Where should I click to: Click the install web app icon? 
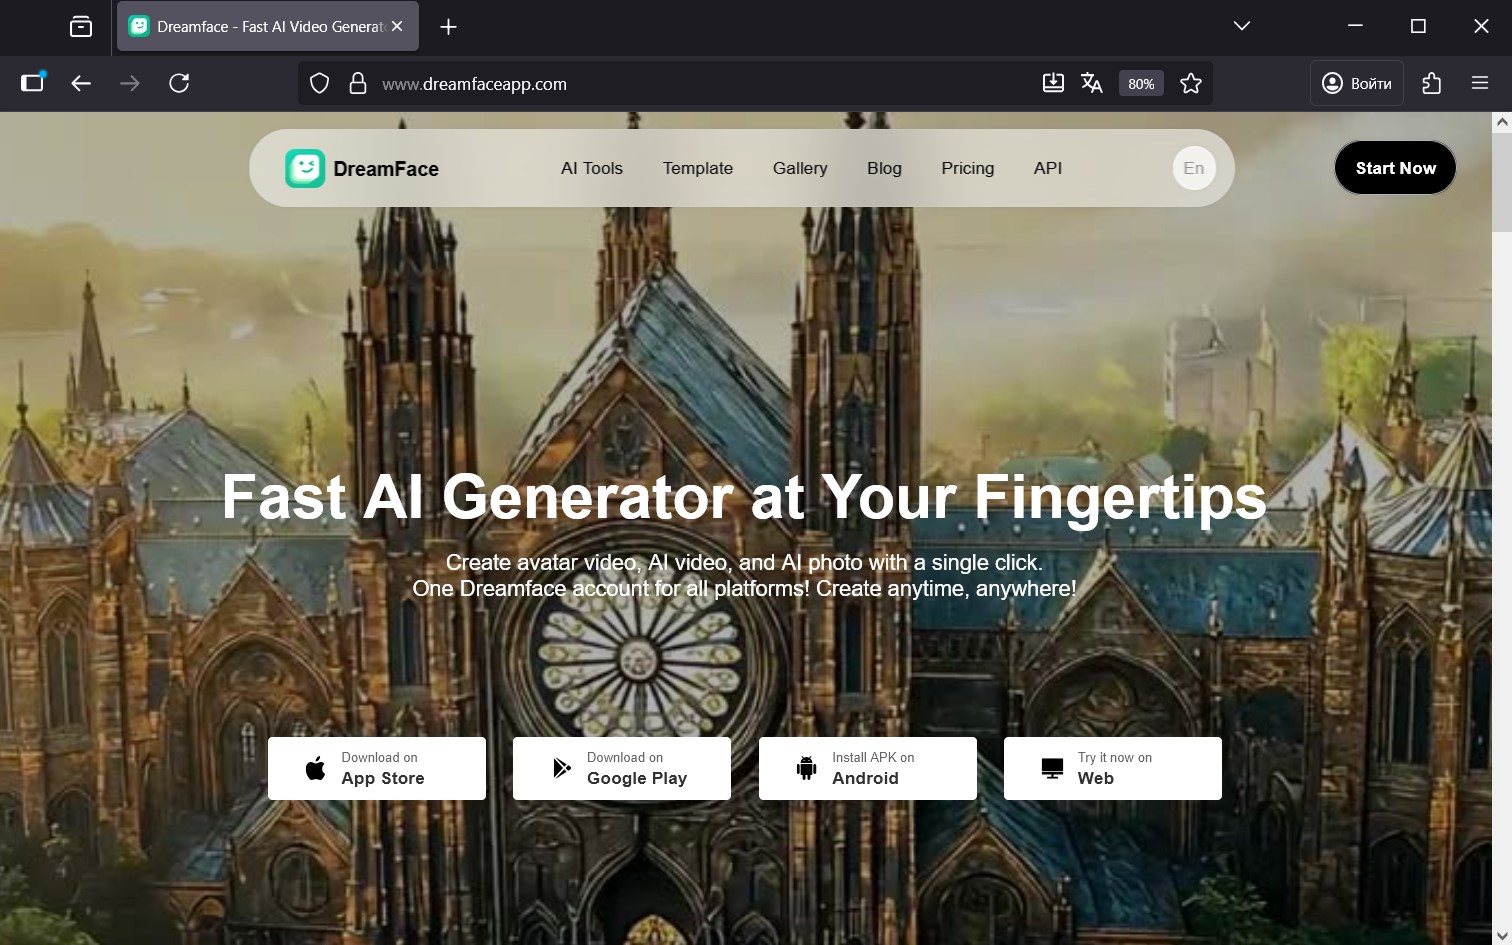(x=1053, y=84)
